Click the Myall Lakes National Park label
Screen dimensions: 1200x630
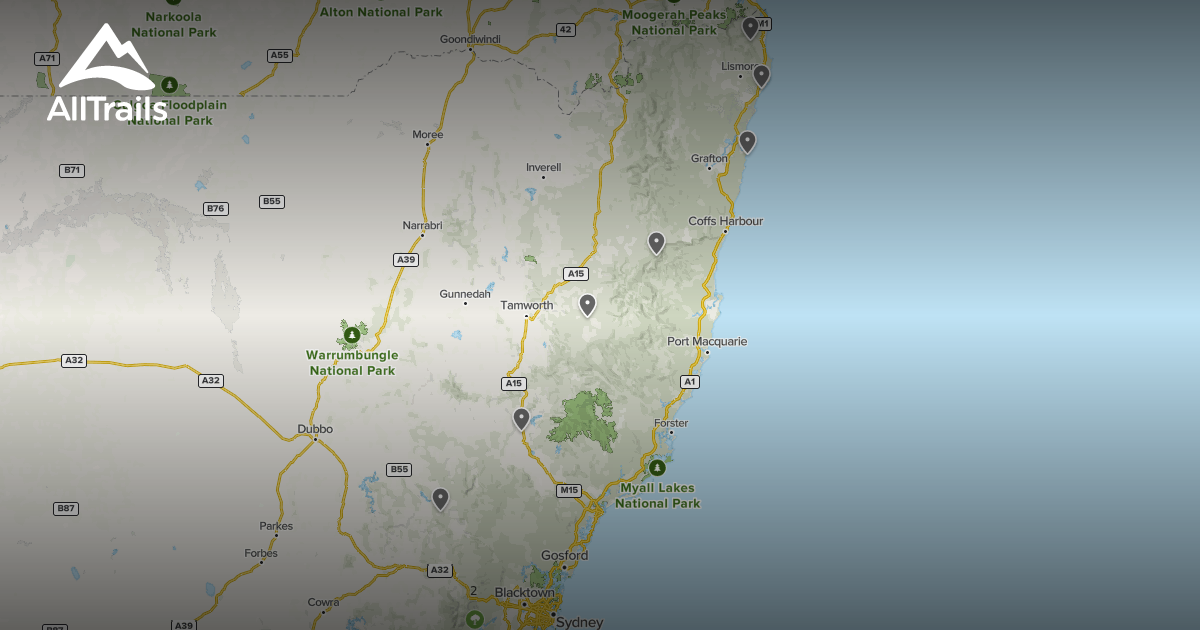657,496
